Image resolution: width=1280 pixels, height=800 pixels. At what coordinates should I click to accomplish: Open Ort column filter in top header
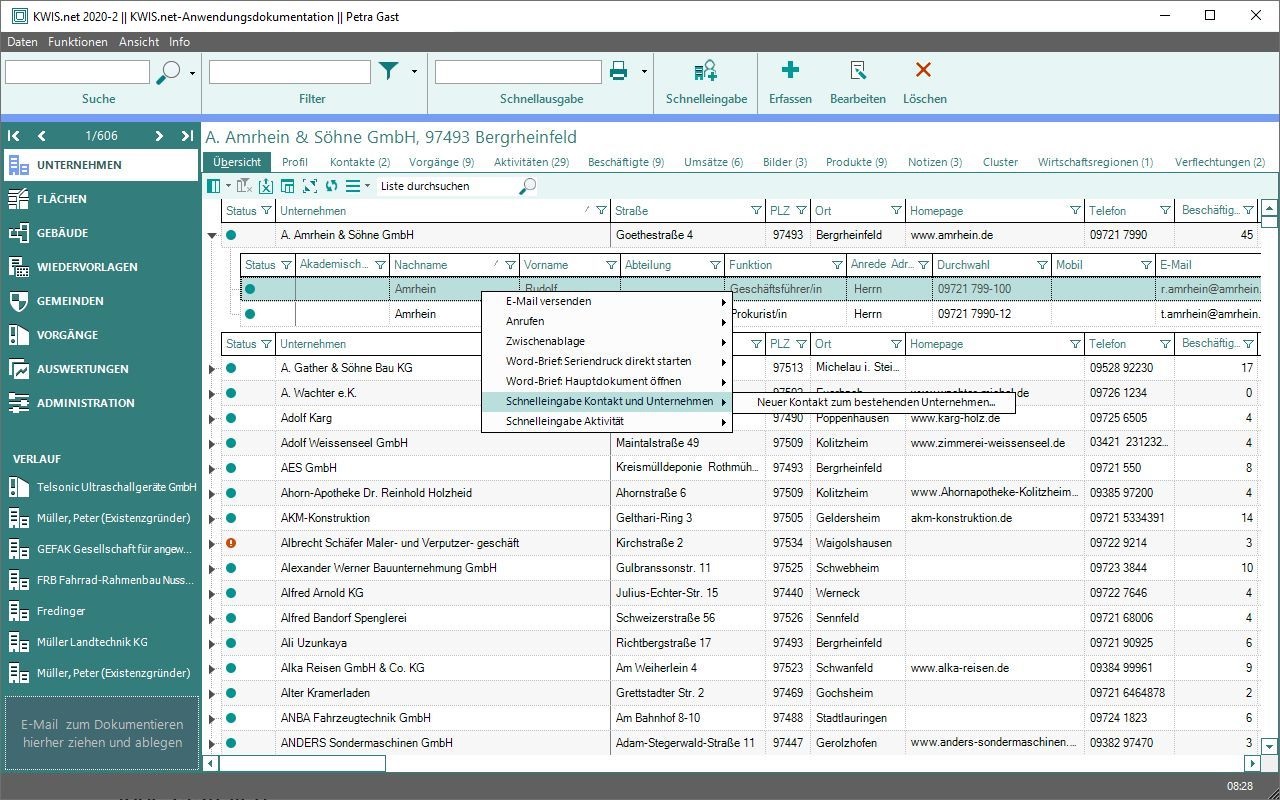pos(896,211)
